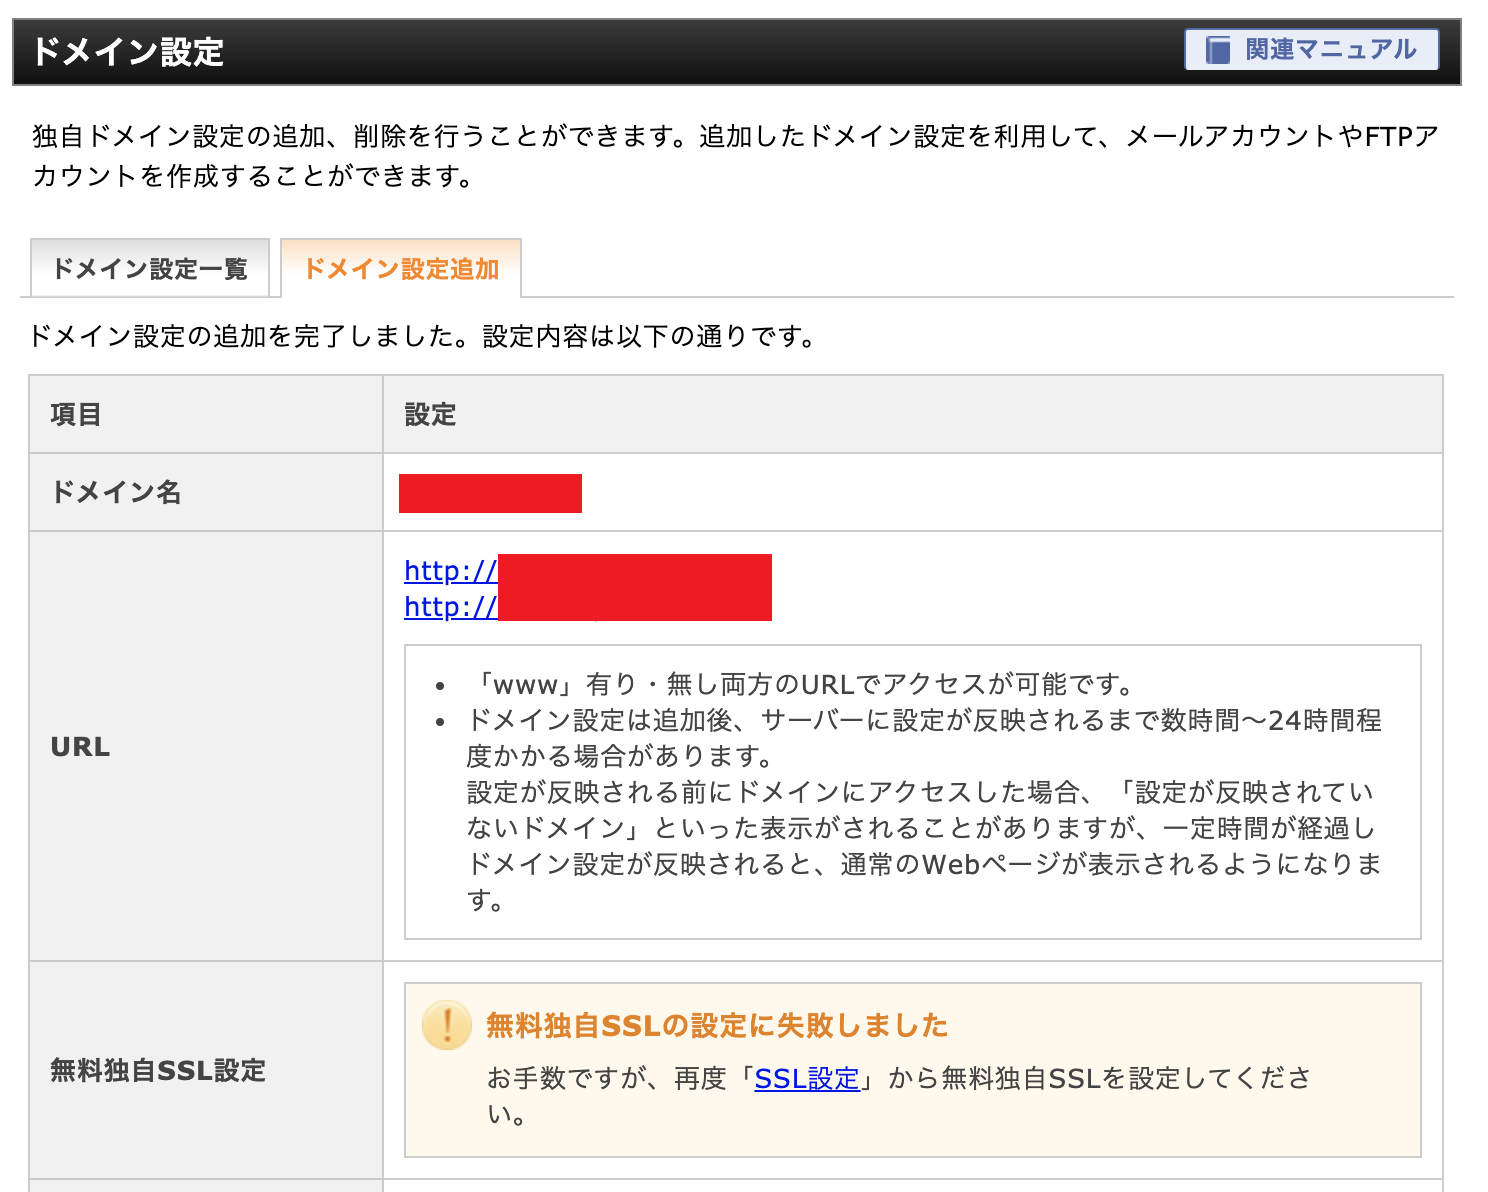Click the ドメイン設定の追加を完了しました message
This screenshot has height=1192, width=1488.
pyautogui.click(x=423, y=336)
